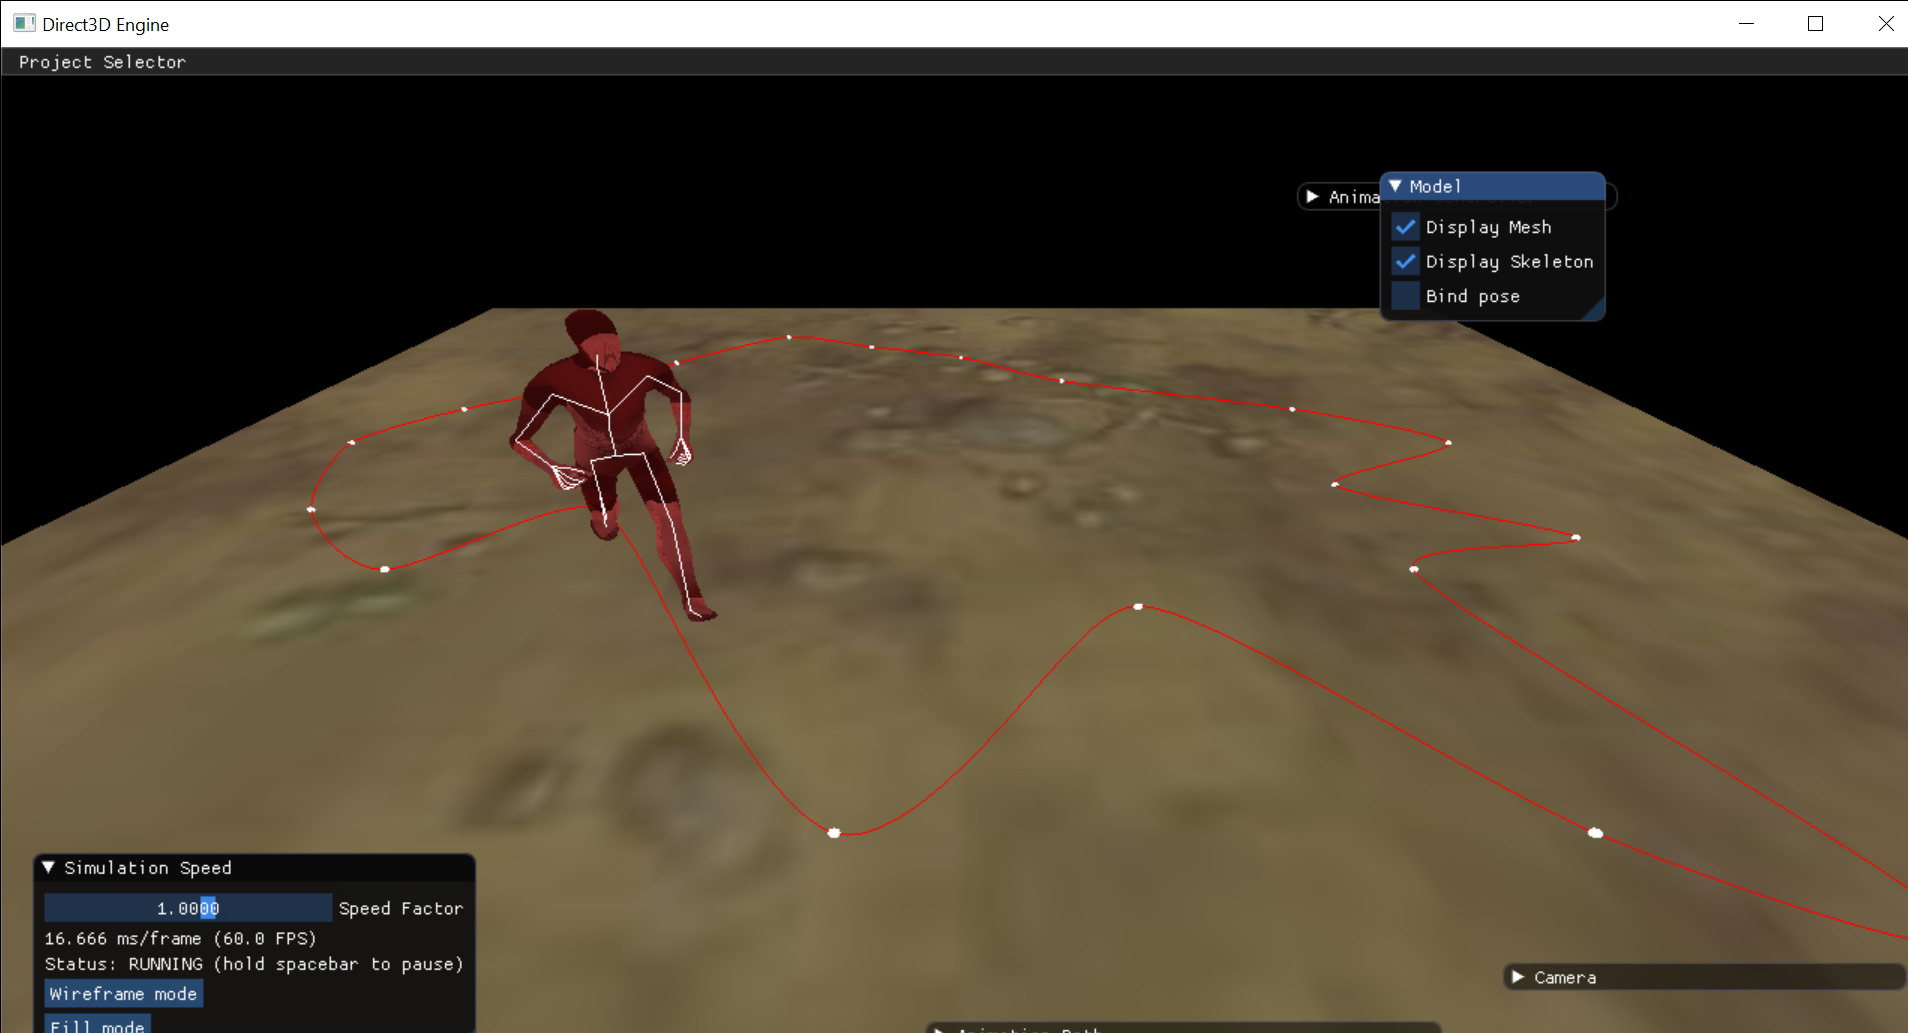
Task: Enable the Bind pose option
Action: click(x=1404, y=296)
